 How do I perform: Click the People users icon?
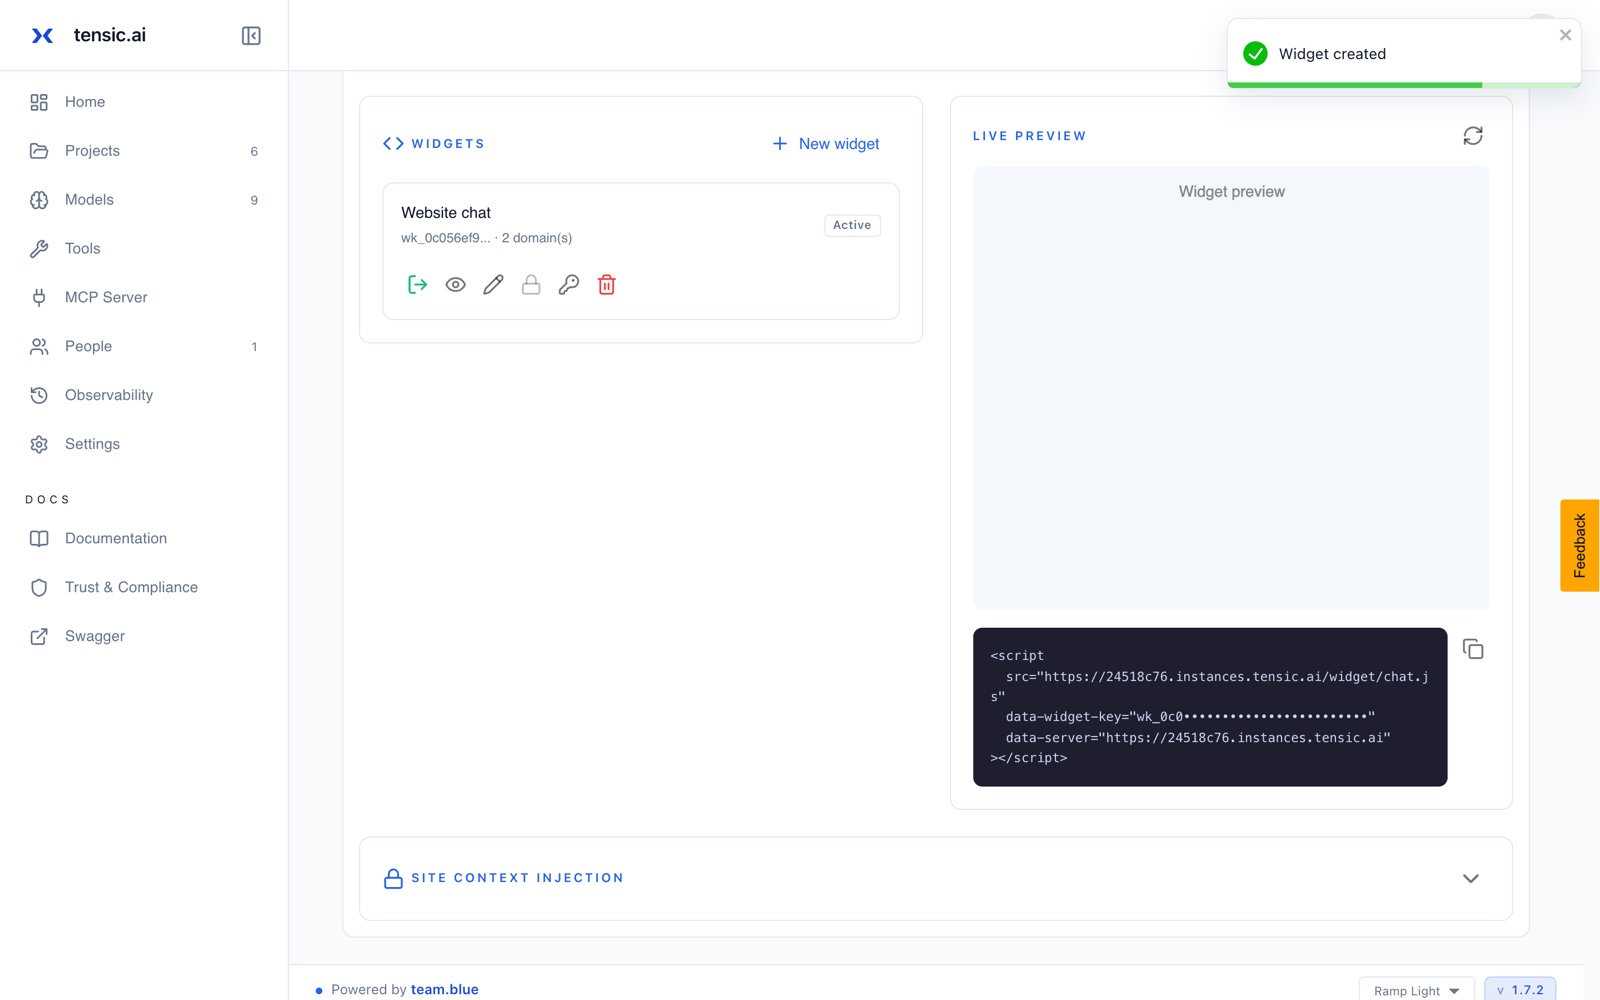click(x=39, y=346)
